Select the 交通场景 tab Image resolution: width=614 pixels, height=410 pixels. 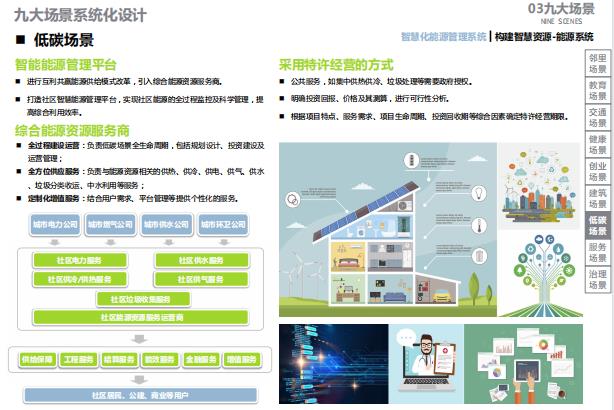(598, 117)
